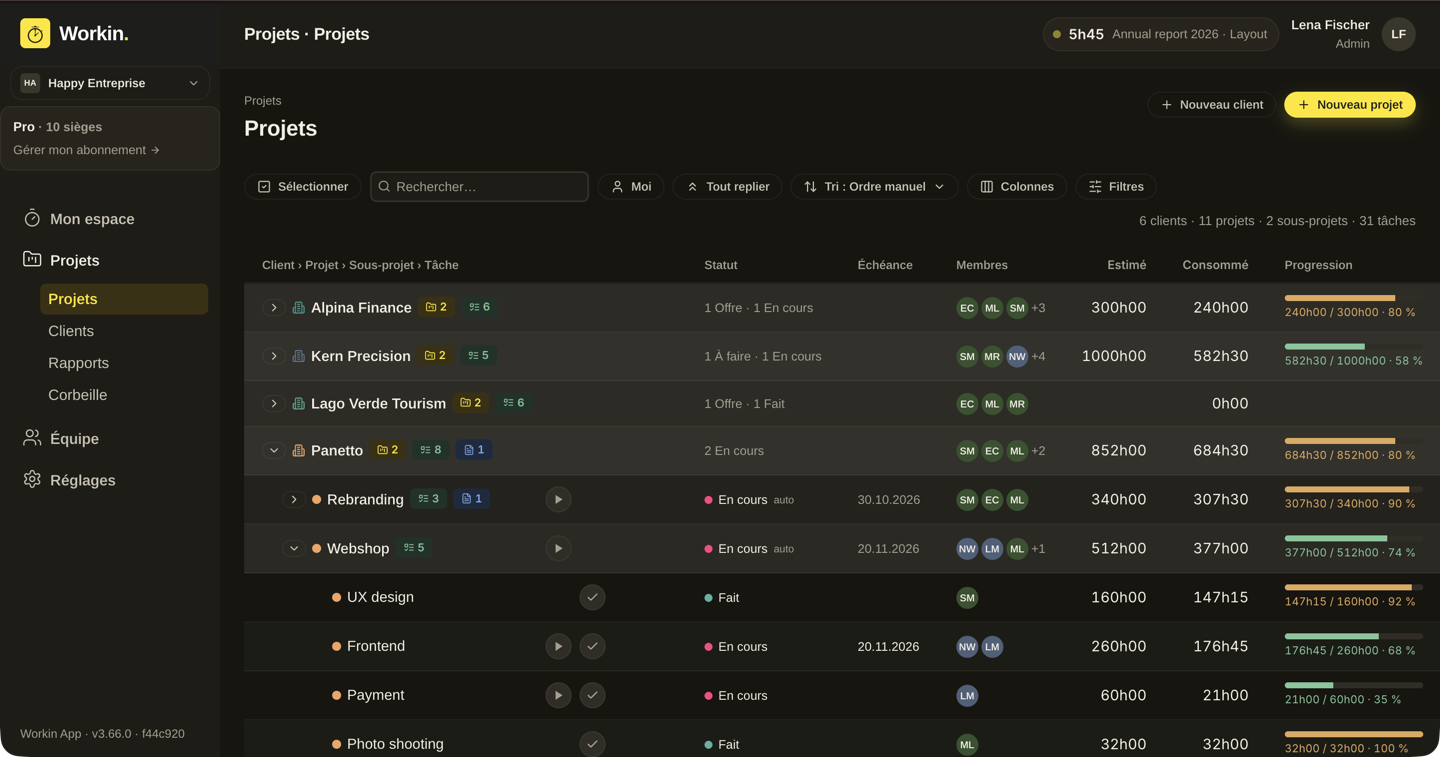
Task: Click the Search field Rechercher…
Action: coord(480,187)
